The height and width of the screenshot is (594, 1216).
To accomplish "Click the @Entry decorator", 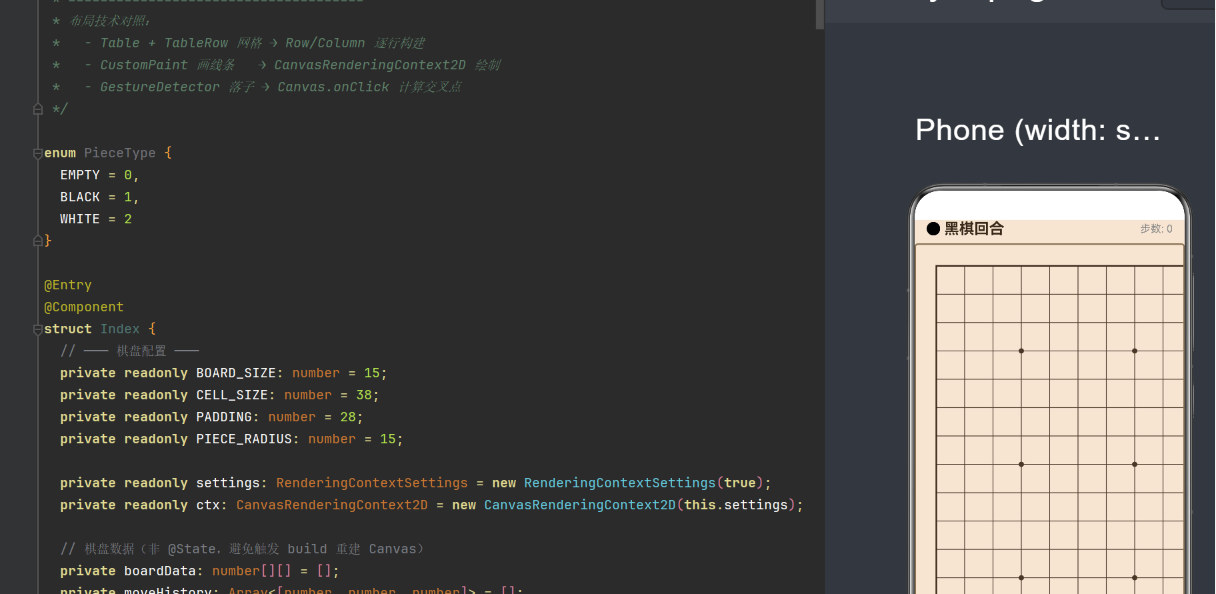I will [68, 285].
